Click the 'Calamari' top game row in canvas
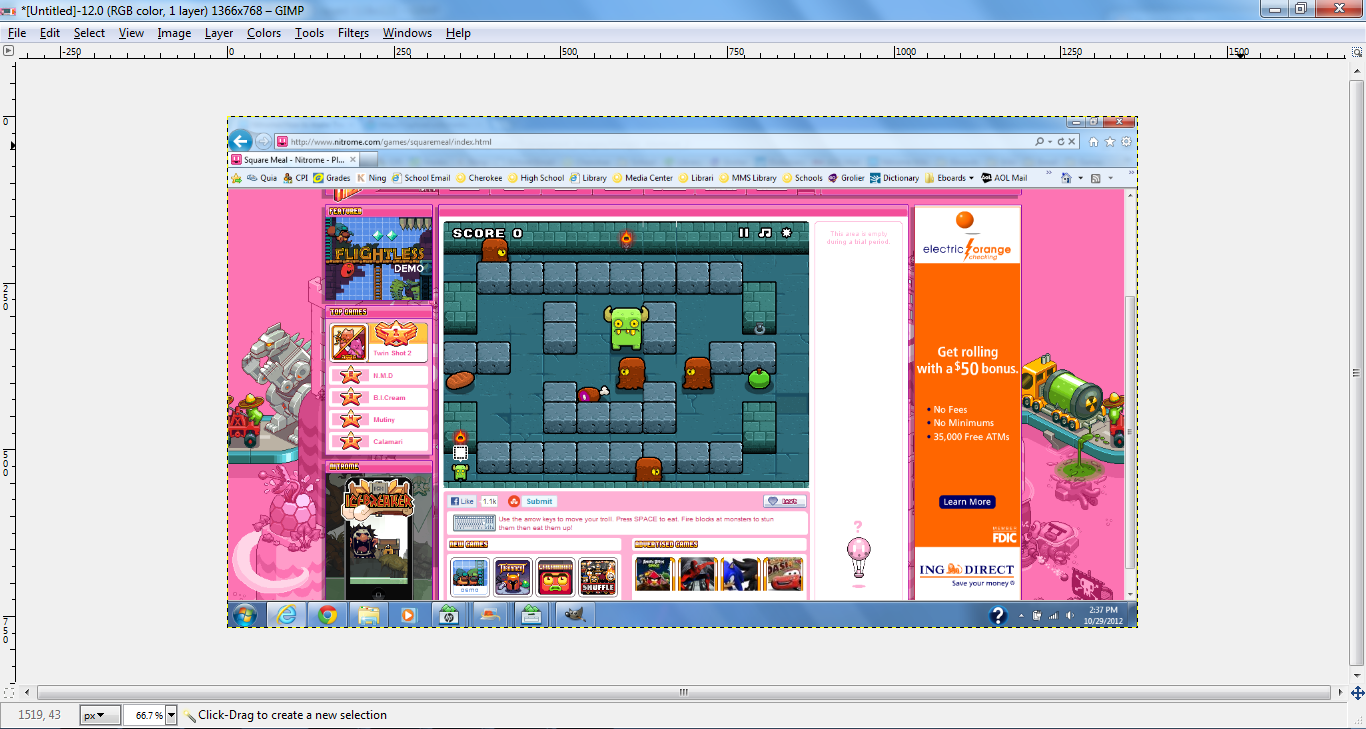The image size is (1366, 729). coord(380,441)
